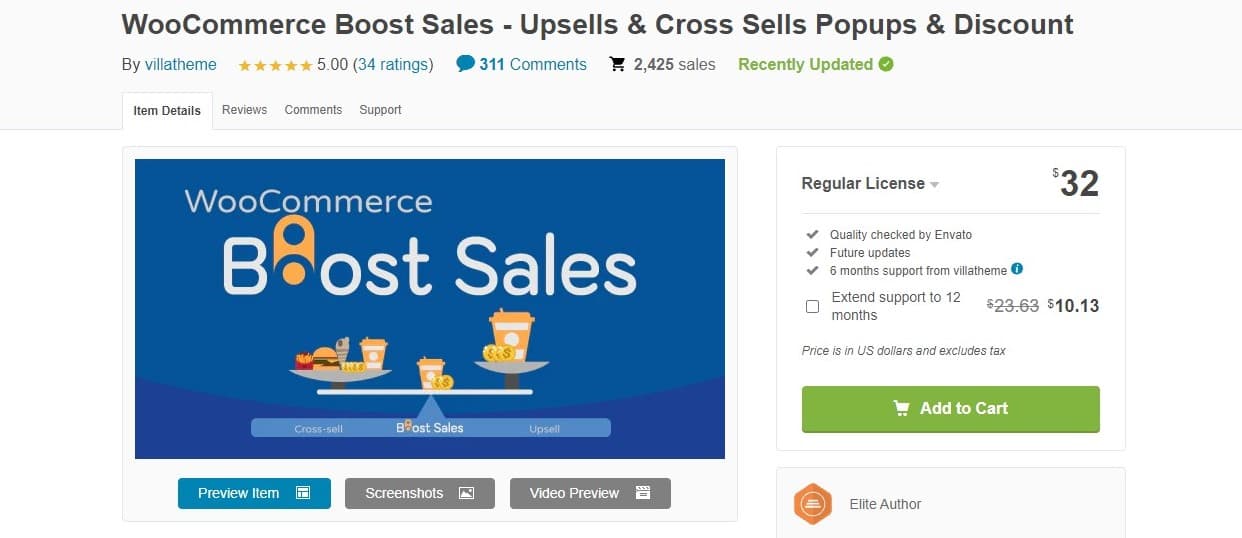Click the Preview Item button
This screenshot has height=538, width=1242.
[254, 493]
